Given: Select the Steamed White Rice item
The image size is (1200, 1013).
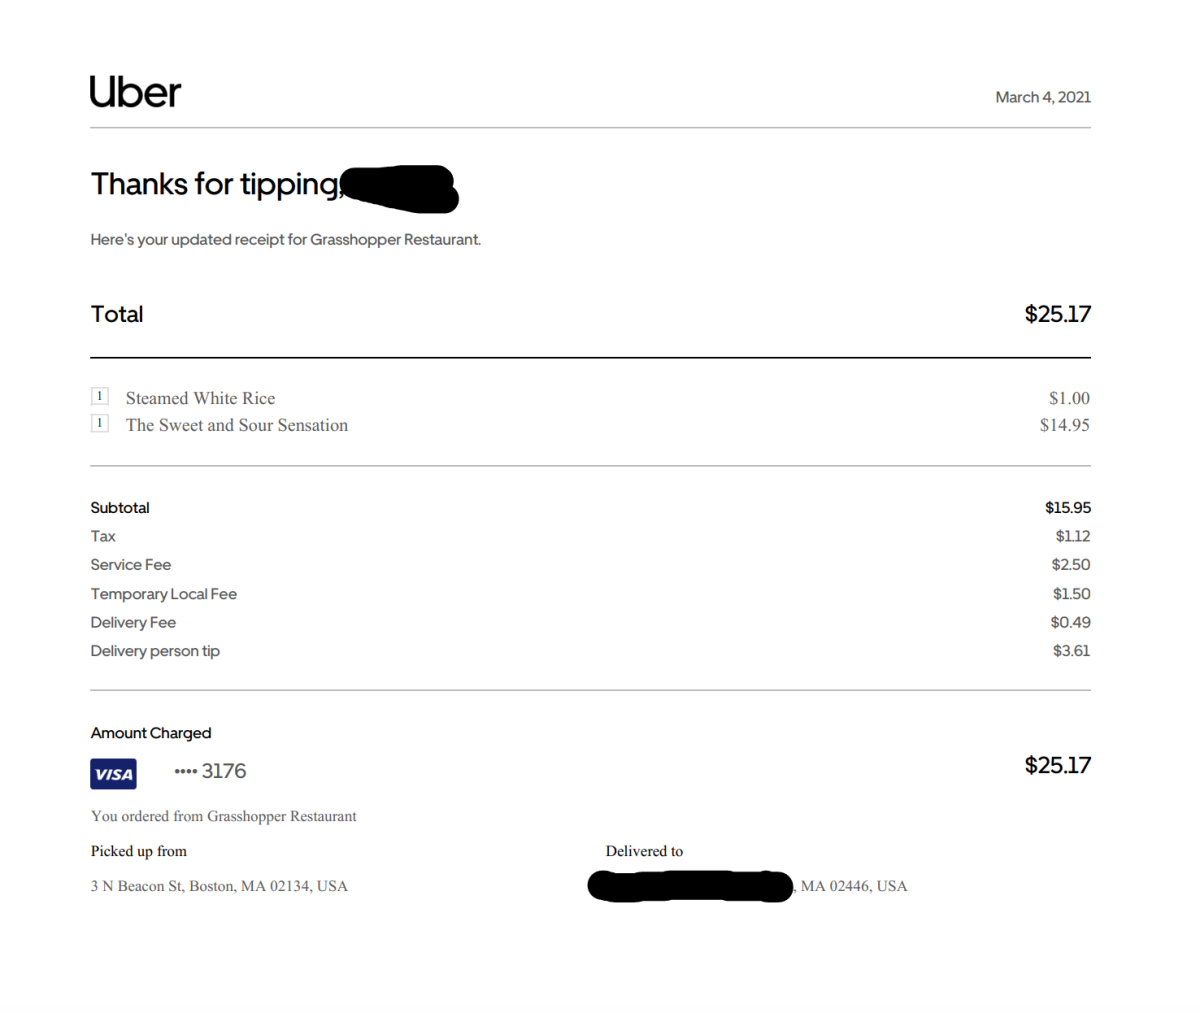Looking at the screenshot, I should point(200,398).
